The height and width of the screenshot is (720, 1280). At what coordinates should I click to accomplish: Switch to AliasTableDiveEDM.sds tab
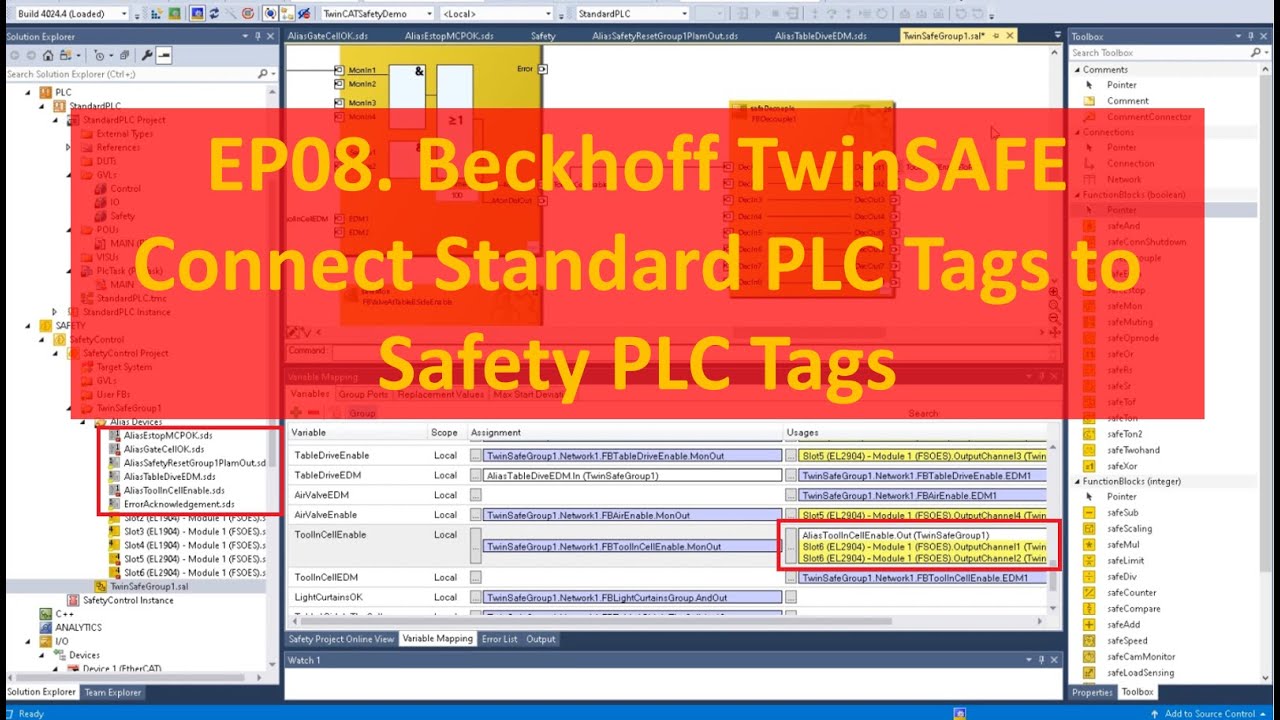coord(819,36)
